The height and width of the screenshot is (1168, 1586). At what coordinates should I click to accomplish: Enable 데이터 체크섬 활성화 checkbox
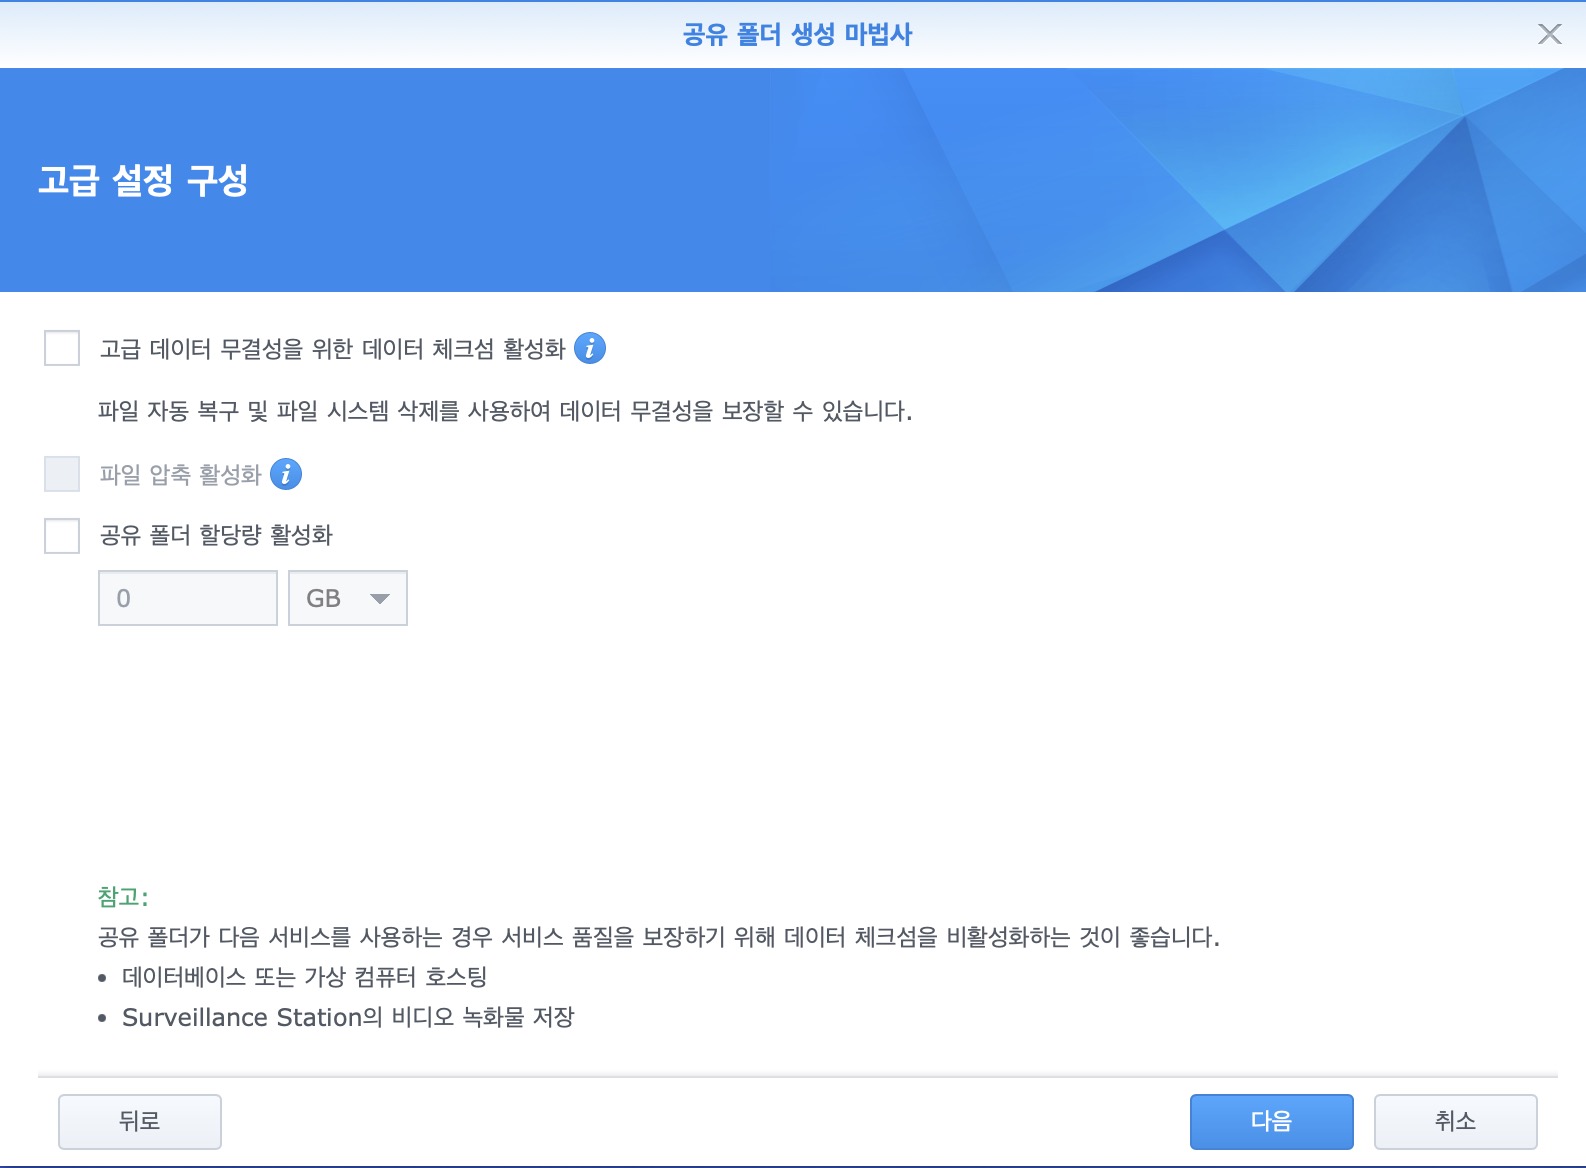62,348
